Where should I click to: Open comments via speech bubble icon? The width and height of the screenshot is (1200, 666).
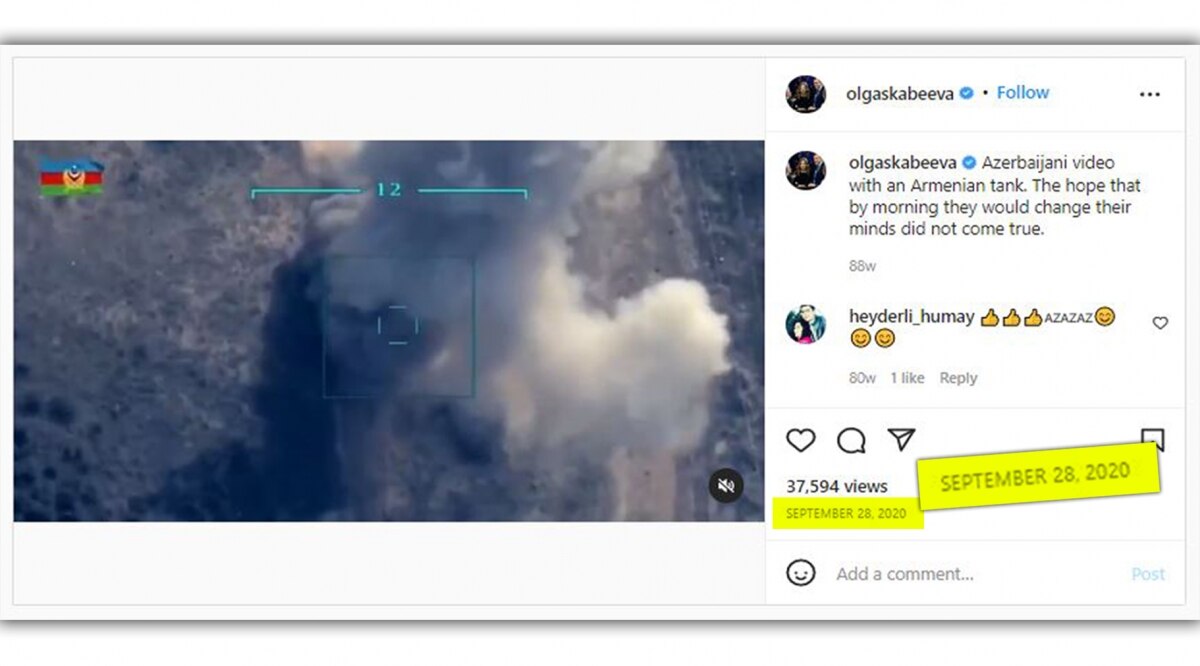(851, 440)
